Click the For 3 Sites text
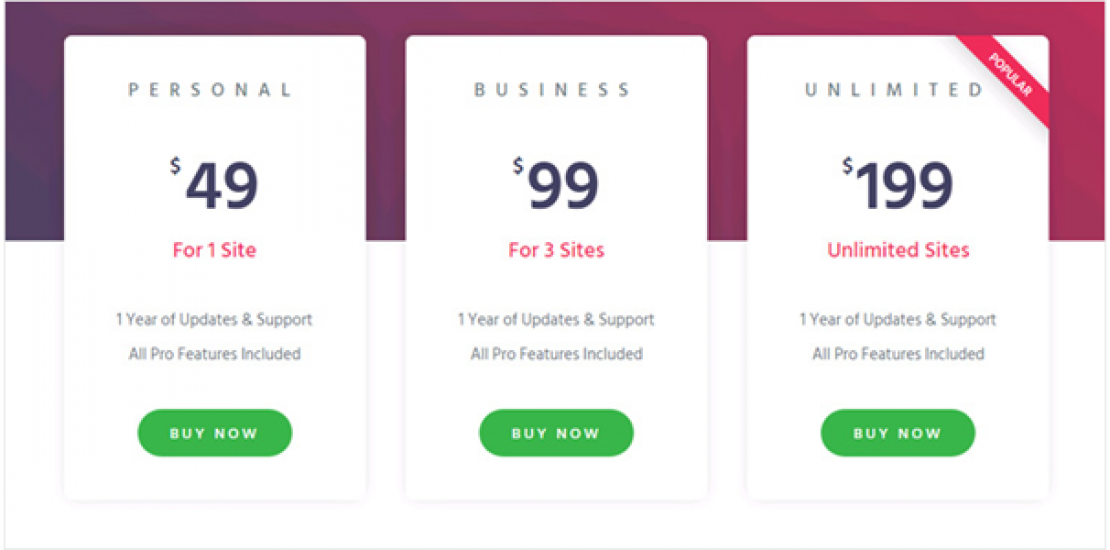 (556, 250)
